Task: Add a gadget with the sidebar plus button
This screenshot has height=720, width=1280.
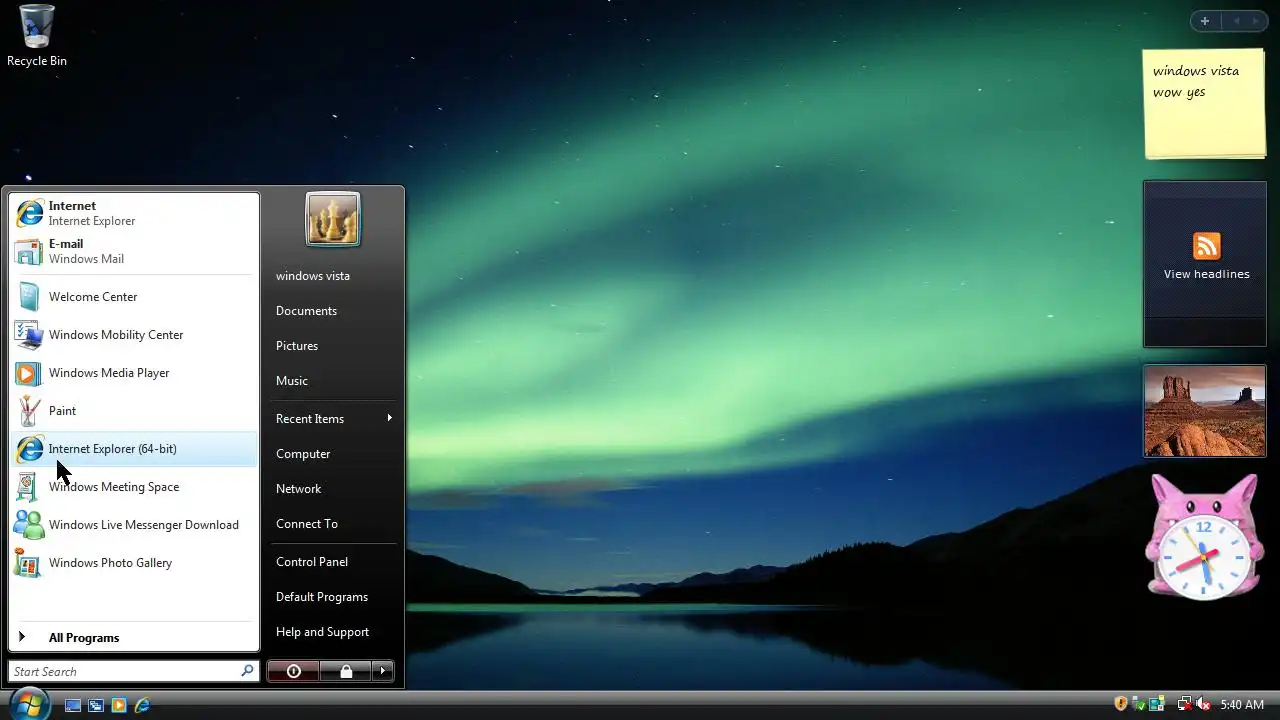Action: (1205, 21)
